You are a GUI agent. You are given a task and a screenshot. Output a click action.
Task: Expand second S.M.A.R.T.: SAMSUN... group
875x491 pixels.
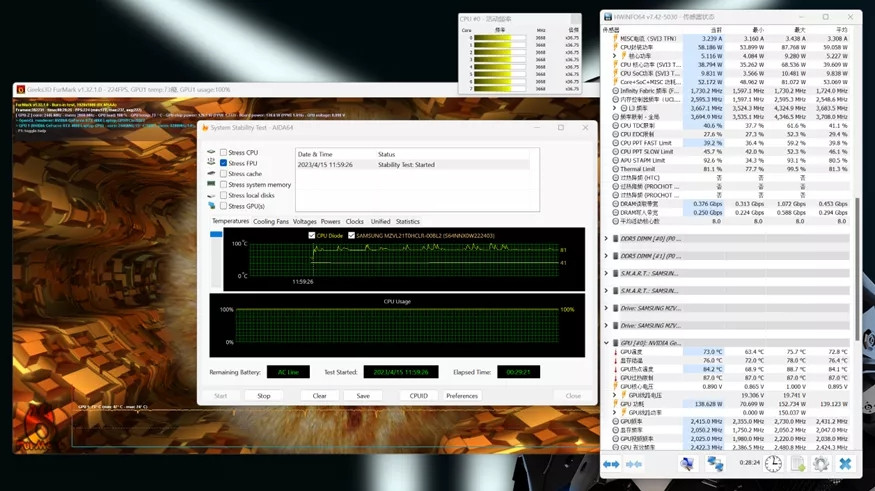tap(607, 291)
